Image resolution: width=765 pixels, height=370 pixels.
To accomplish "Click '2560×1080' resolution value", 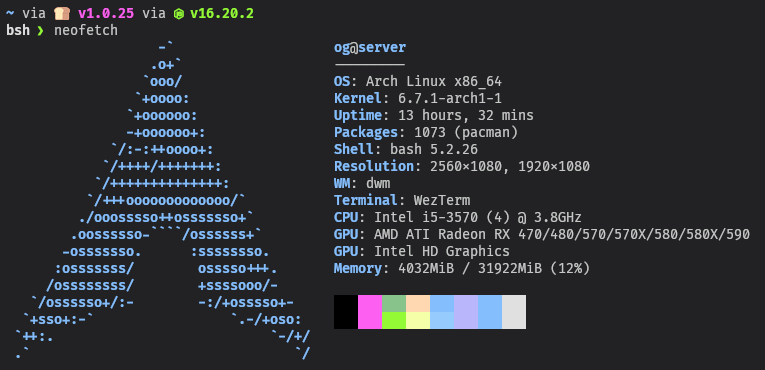I will point(466,166).
